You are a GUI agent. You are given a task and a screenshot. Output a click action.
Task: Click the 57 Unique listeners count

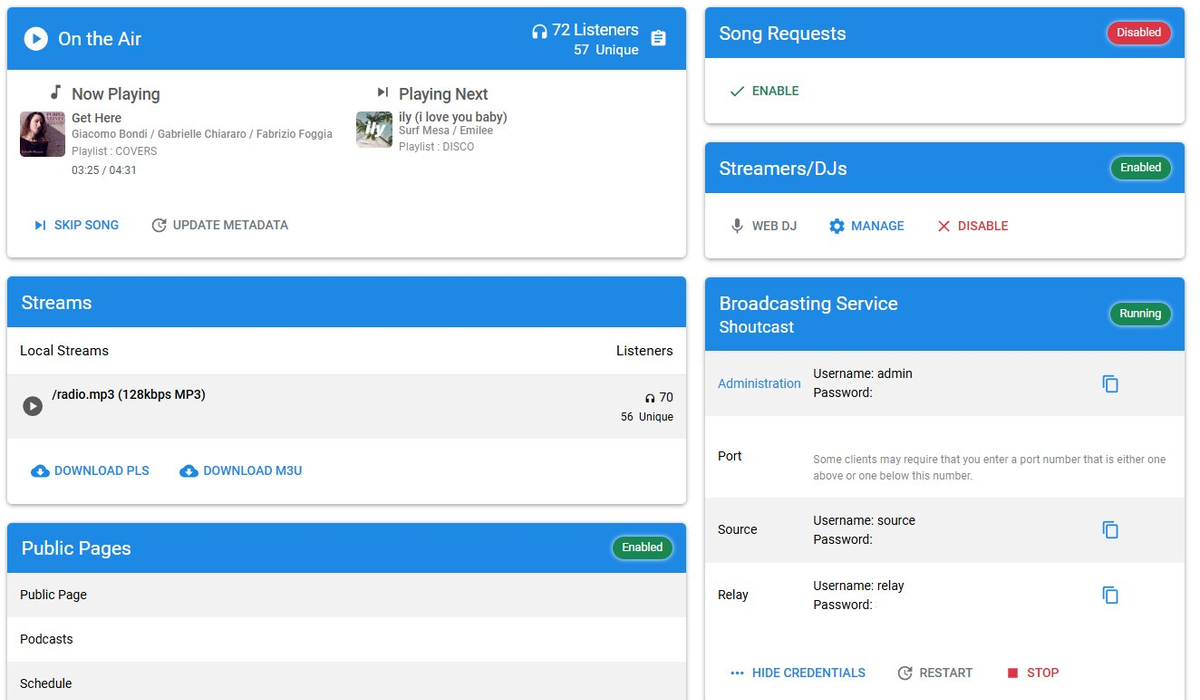pos(606,50)
